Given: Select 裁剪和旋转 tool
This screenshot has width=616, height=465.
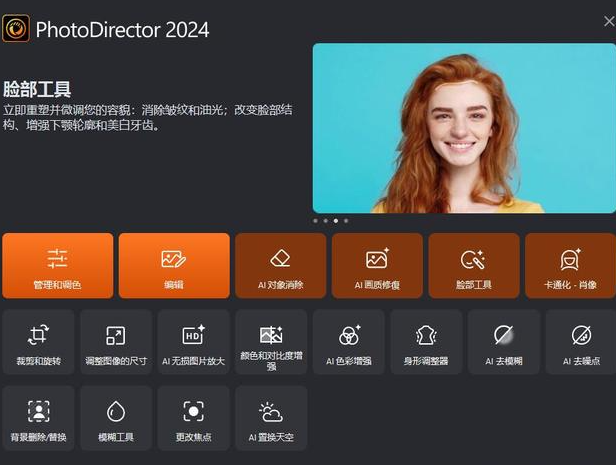Looking at the screenshot, I should (x=38, y=342).
